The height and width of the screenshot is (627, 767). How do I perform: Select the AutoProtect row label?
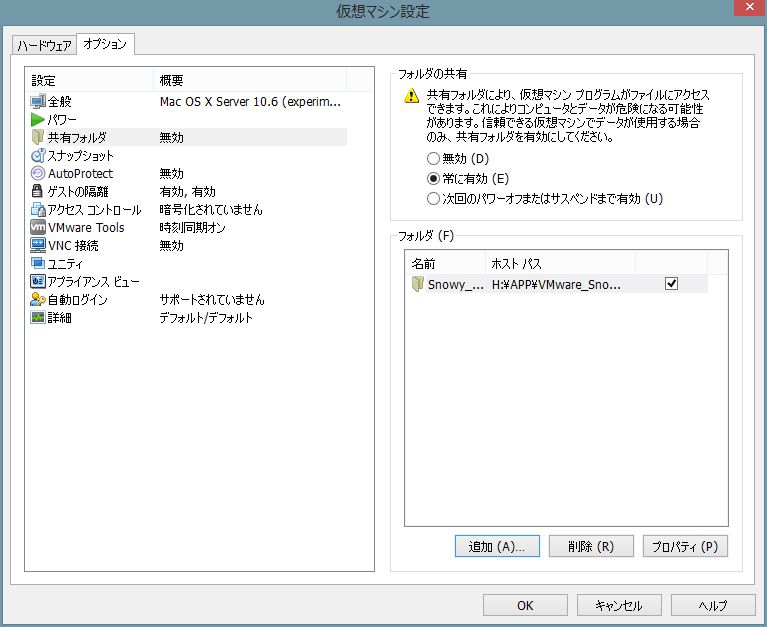[x=80, y=174]
